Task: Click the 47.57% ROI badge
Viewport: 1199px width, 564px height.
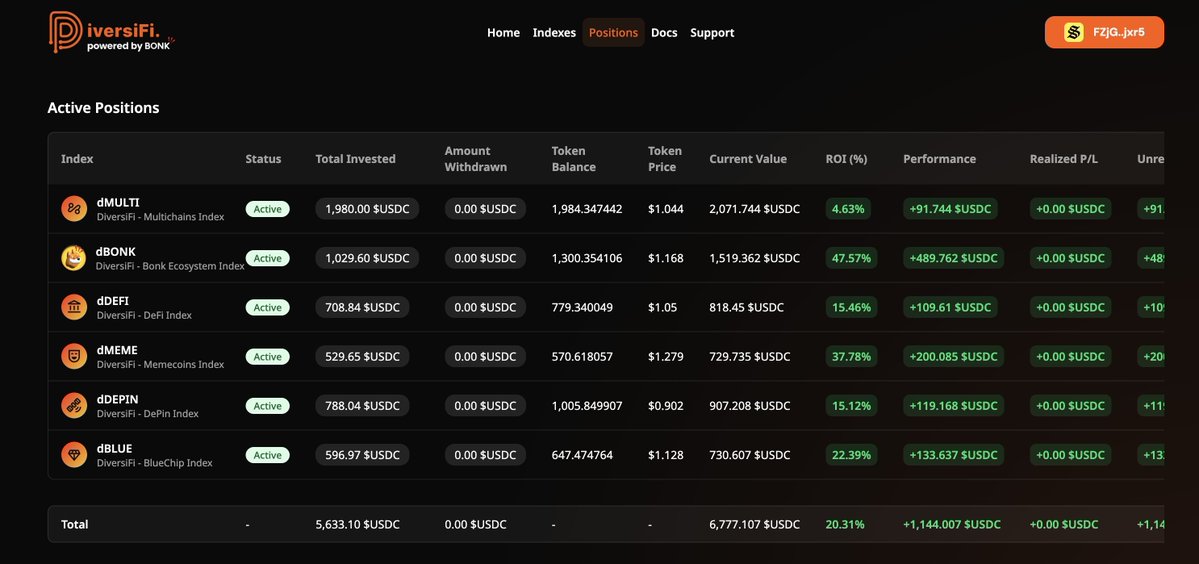Action: (851, 258)
